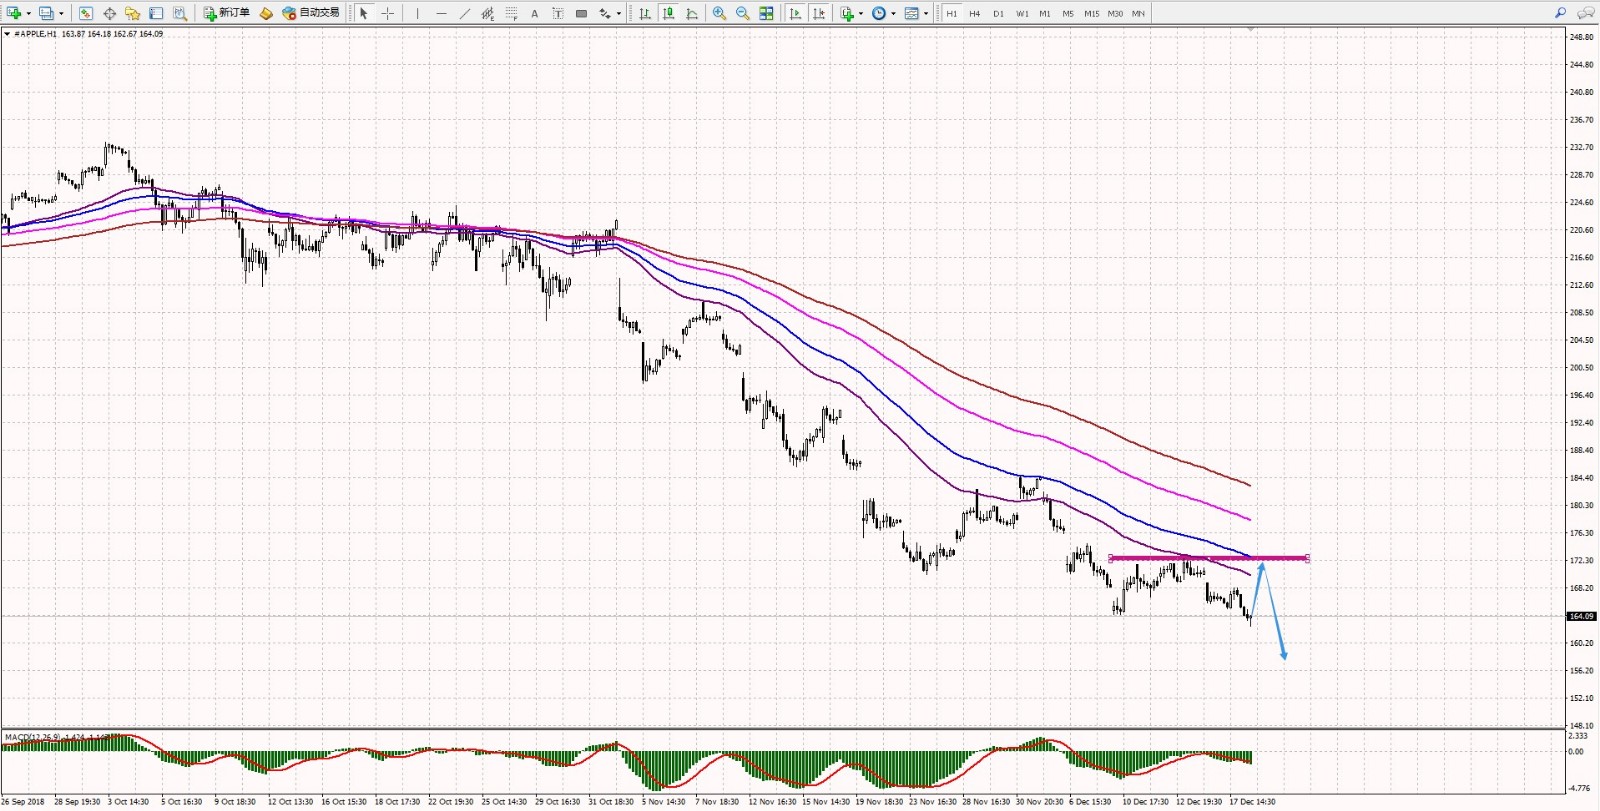Click the Zoom Out magnifier icon

click(743, 13)
